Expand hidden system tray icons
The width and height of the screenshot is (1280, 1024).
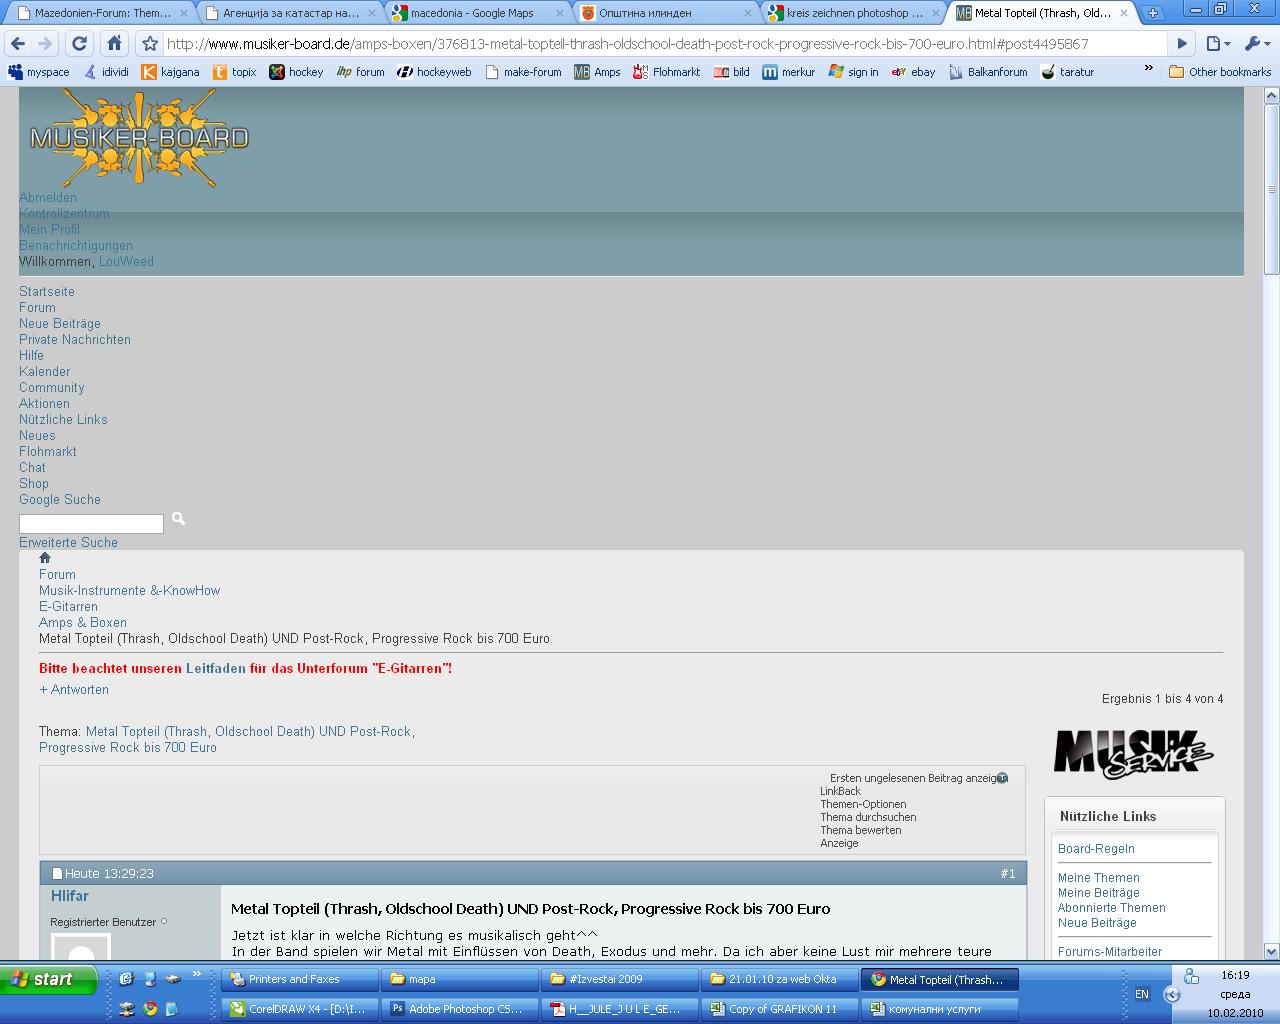(x=1172, y=995)
